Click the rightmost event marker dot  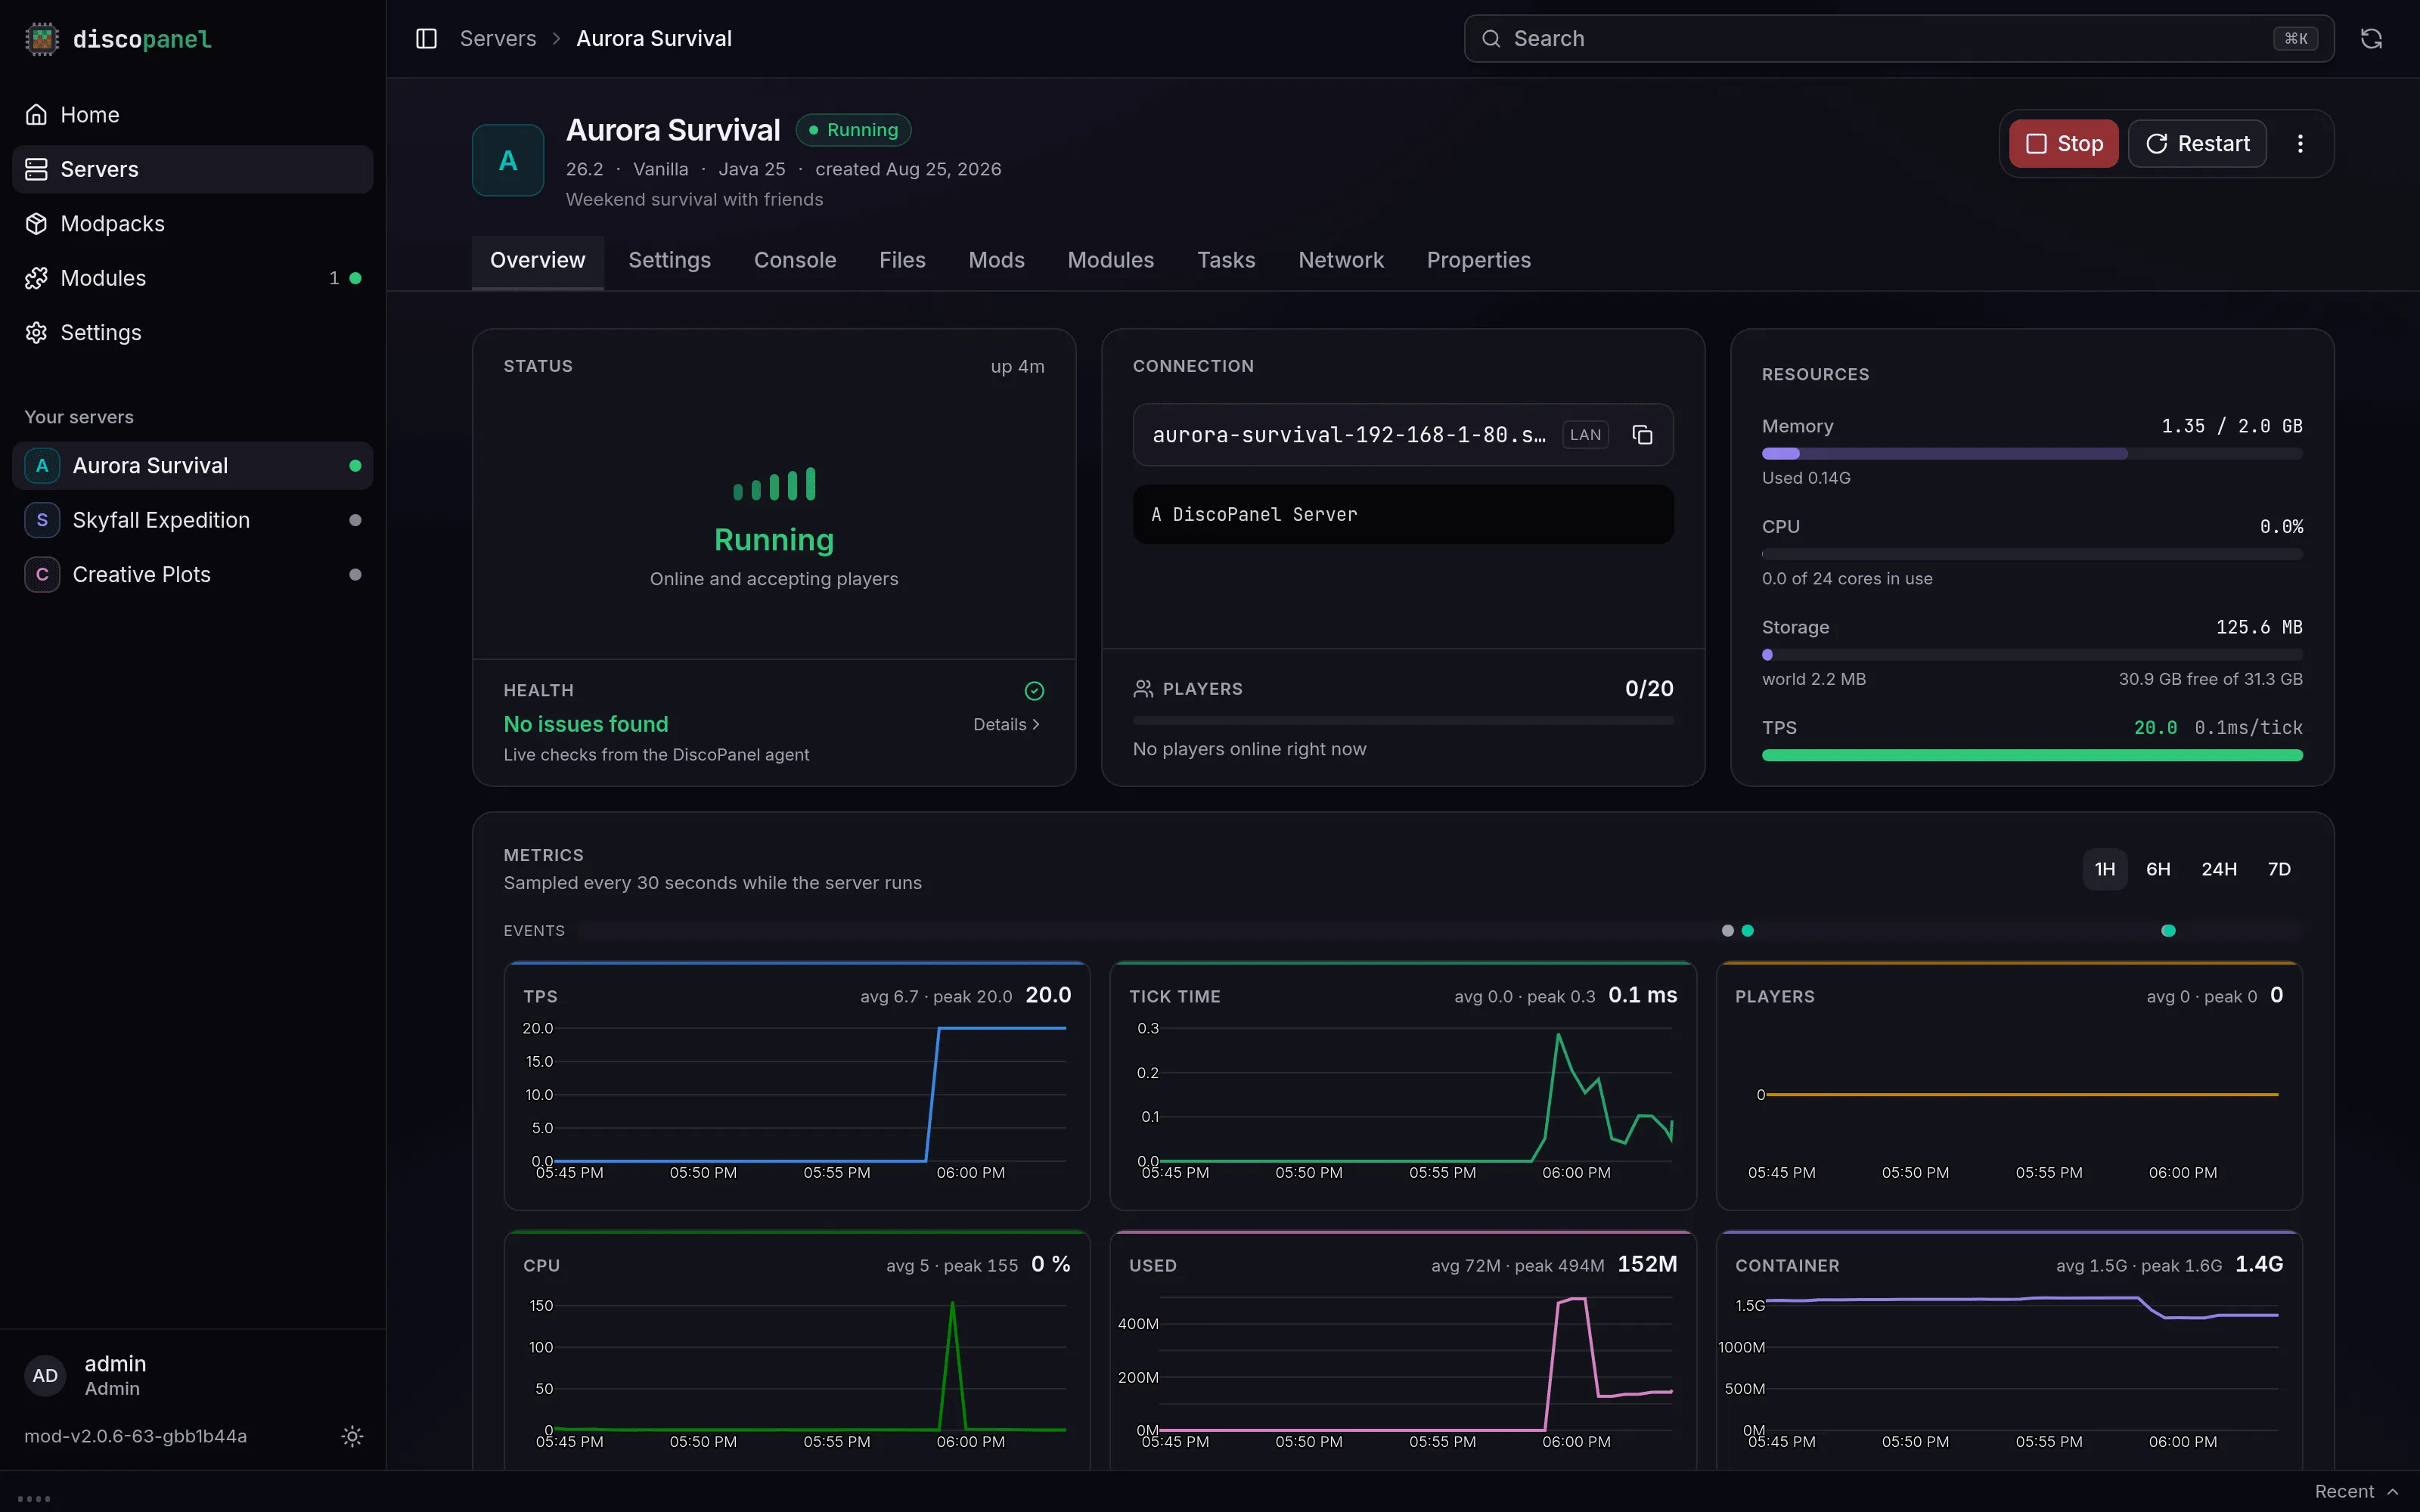tap(2168, 931)
